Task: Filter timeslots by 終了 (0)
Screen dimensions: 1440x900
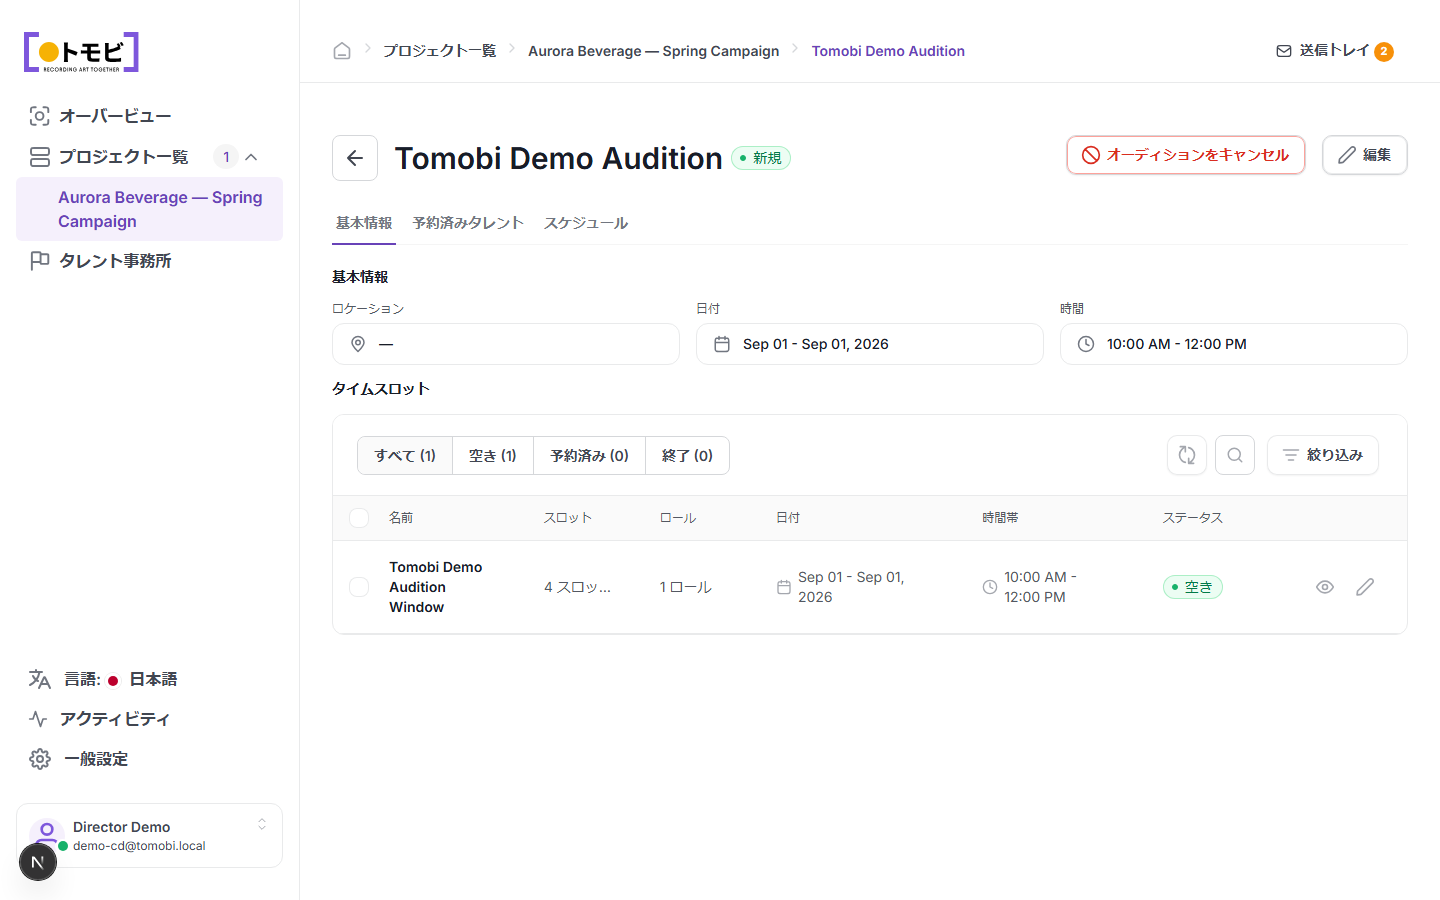Action: pos(687,455)
